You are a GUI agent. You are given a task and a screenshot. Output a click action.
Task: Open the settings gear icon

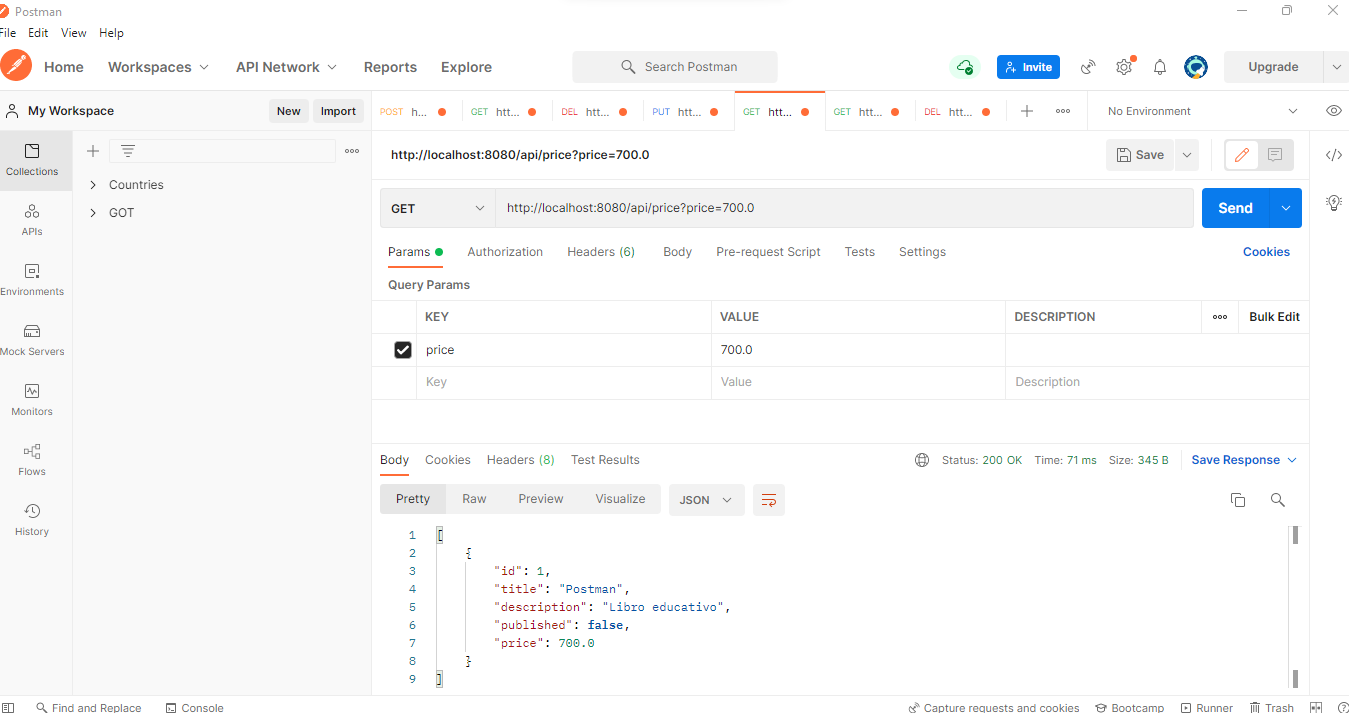1124,67
